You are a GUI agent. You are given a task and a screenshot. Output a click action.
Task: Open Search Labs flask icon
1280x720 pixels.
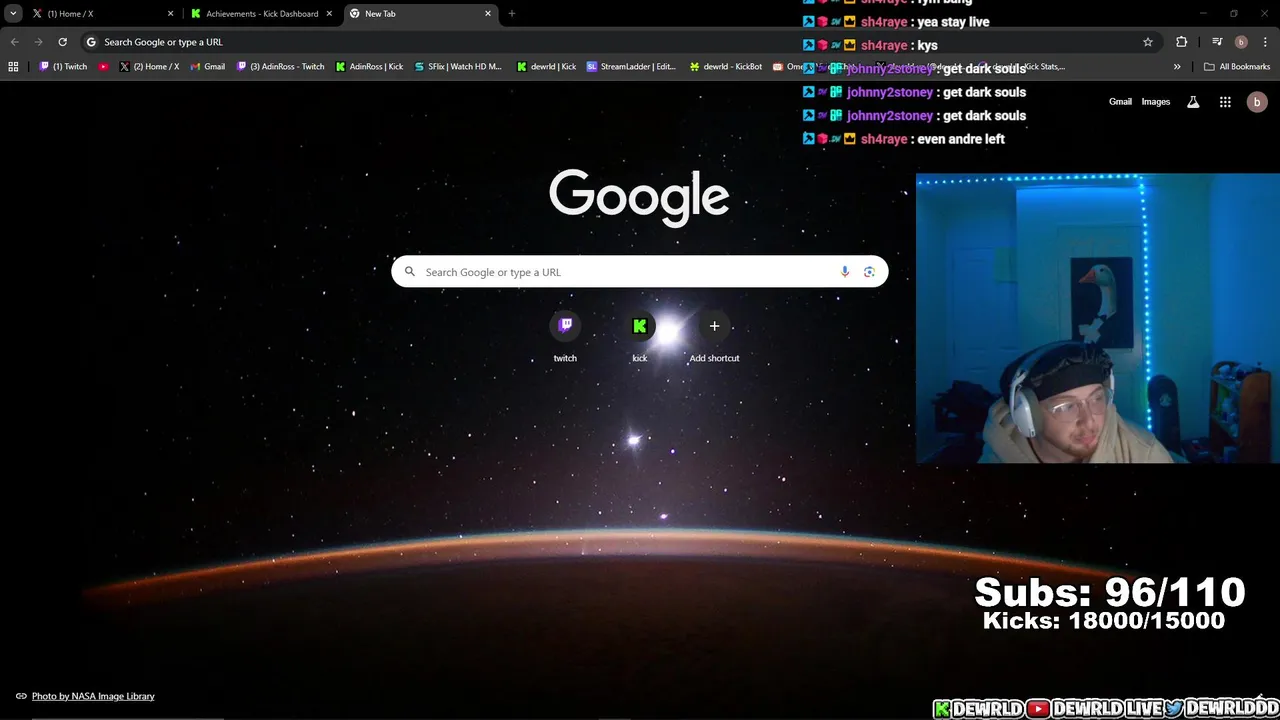(1193, 102)
